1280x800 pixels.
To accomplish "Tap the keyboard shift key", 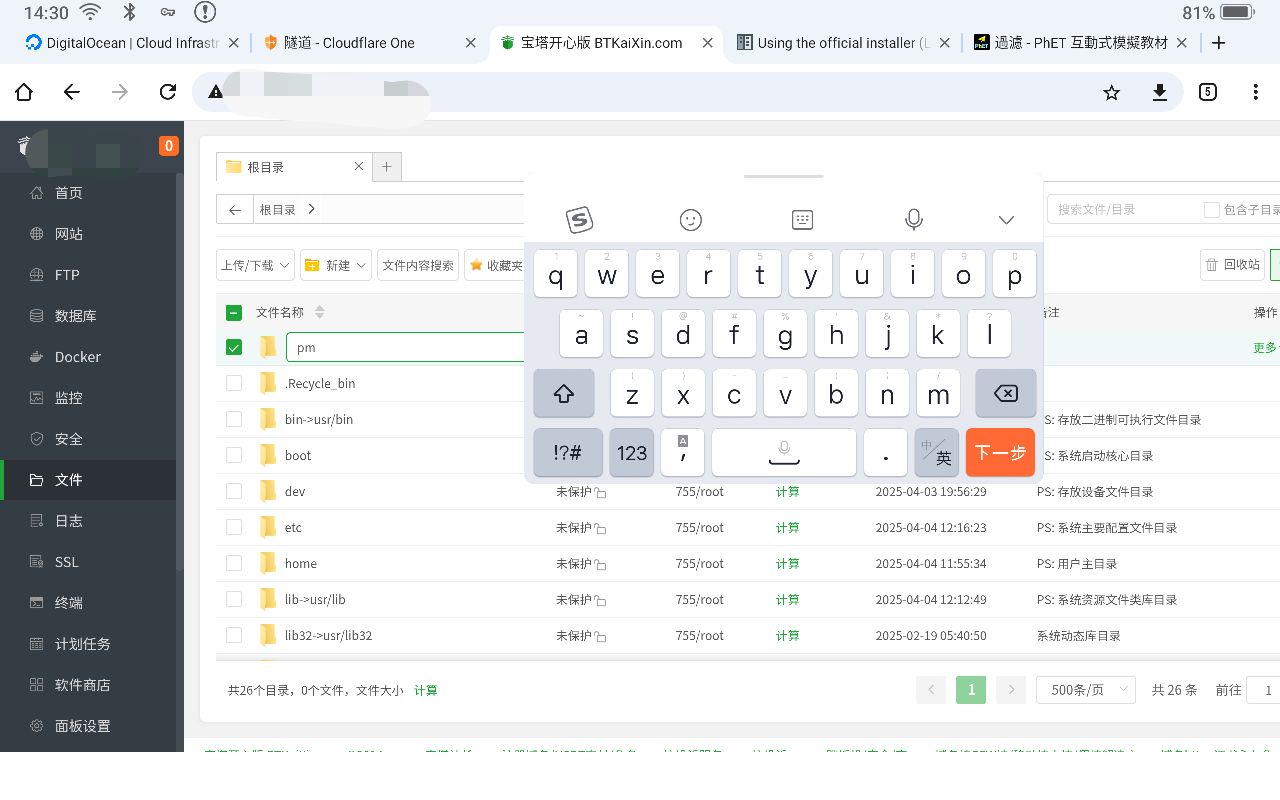I will [564, 394].
